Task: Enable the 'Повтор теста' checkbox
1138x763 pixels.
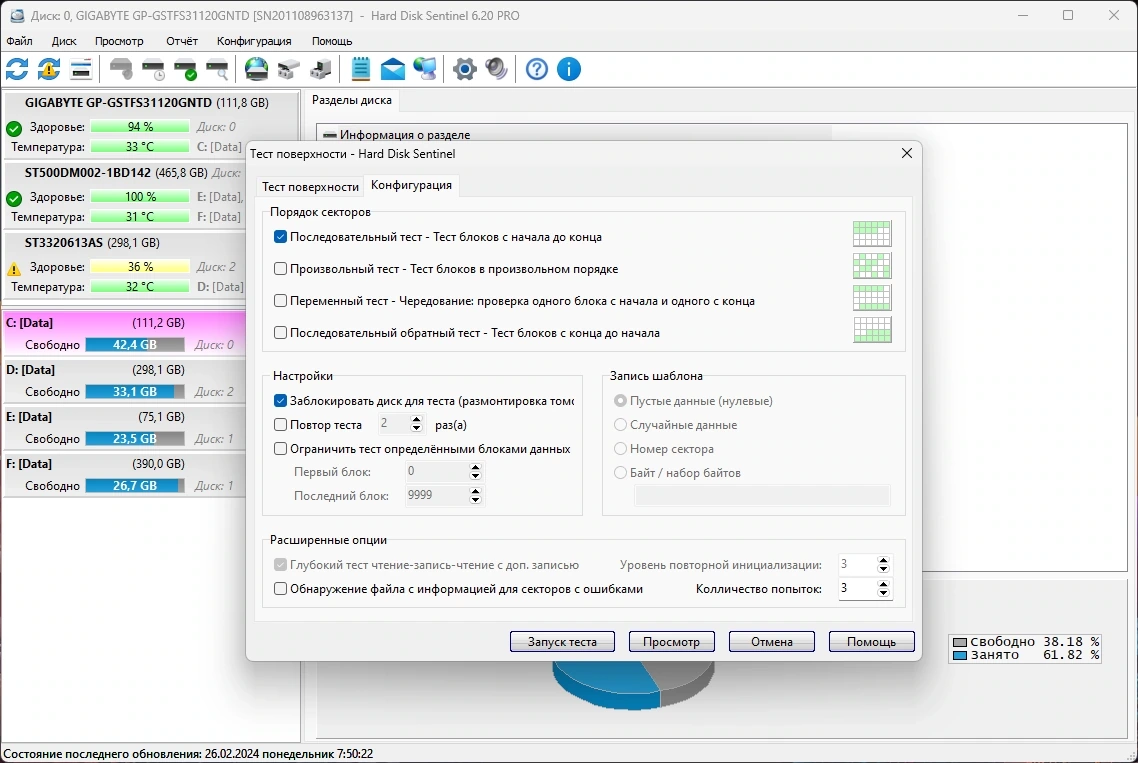Action: click(280, 425)
